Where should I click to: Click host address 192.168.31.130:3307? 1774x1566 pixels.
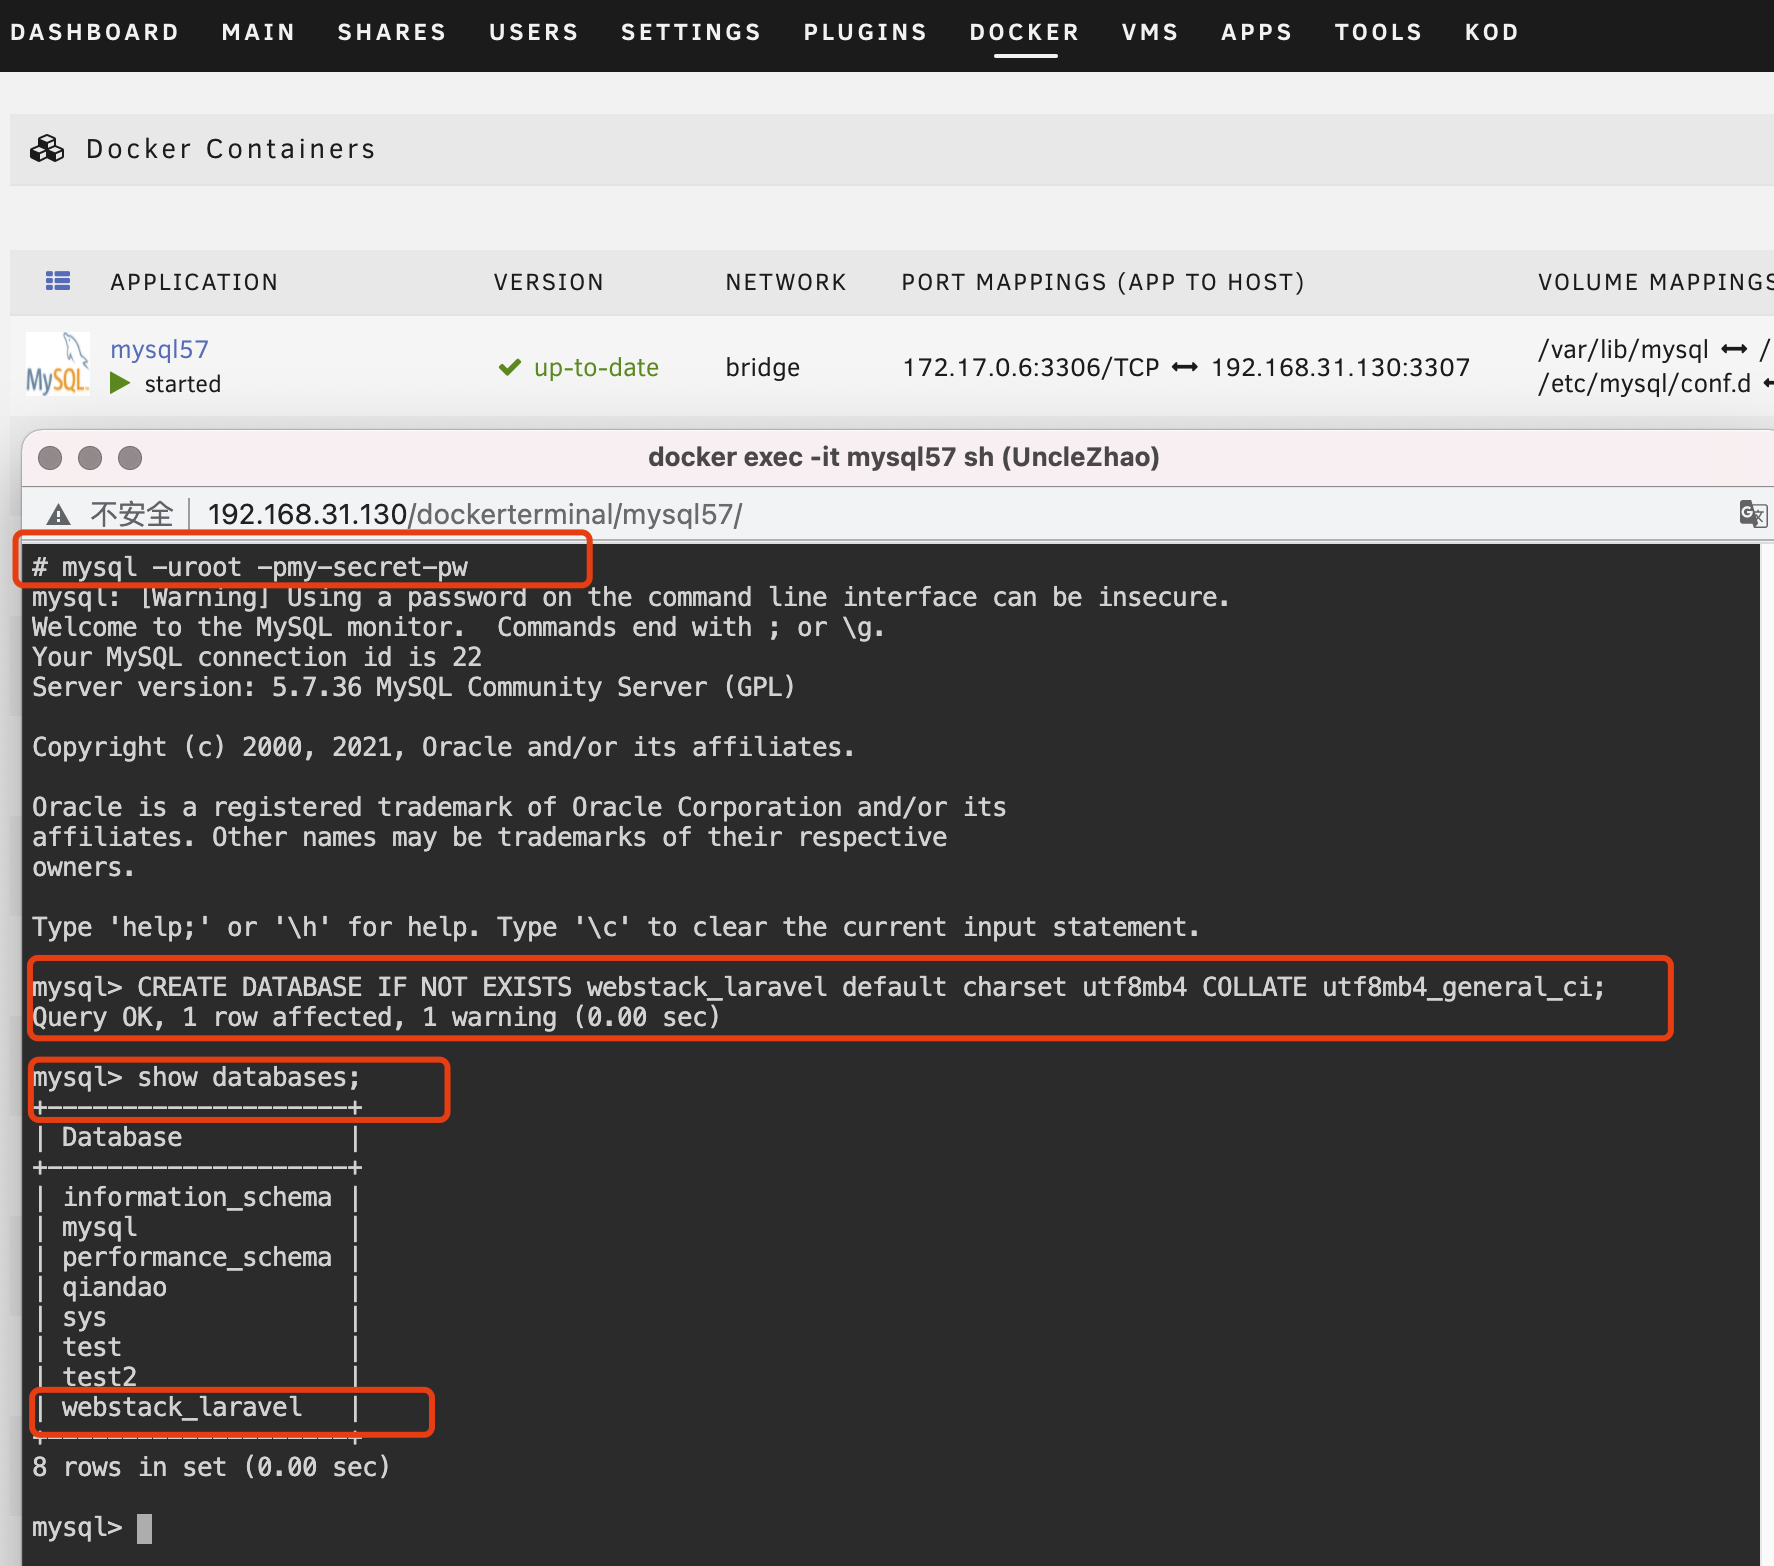1340,367
